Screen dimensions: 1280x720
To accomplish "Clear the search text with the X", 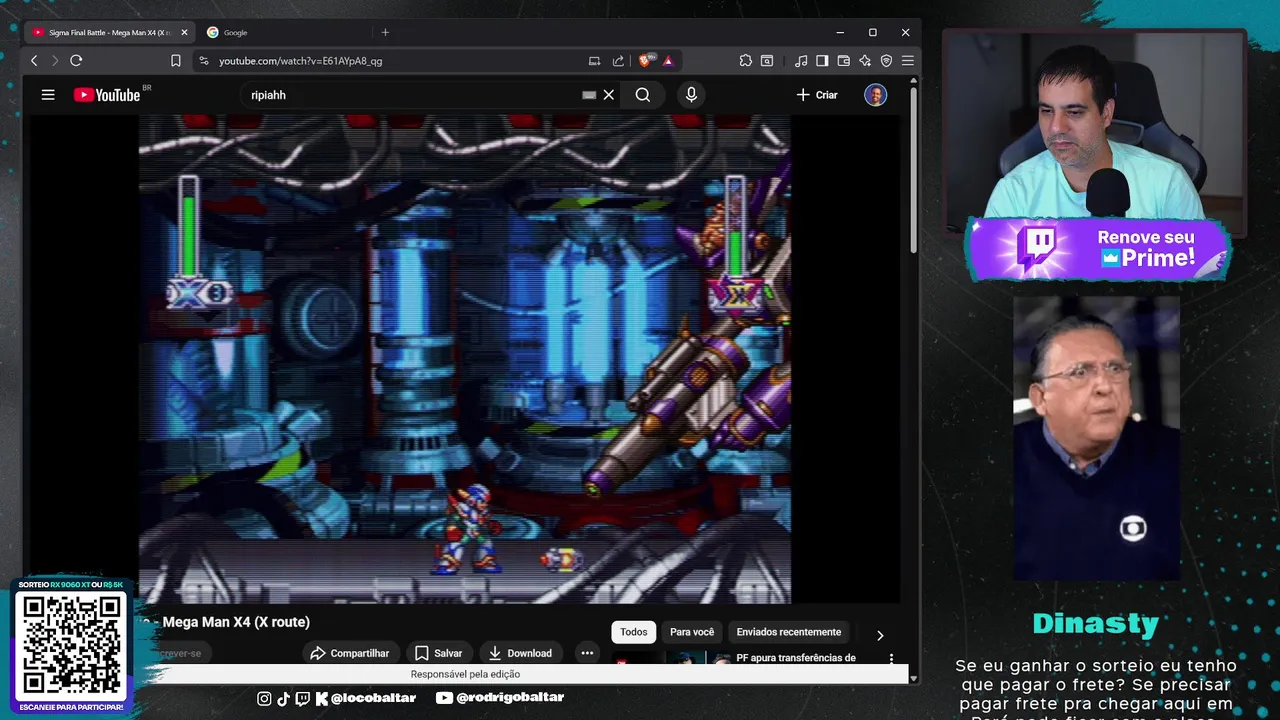I will (608, 95).
